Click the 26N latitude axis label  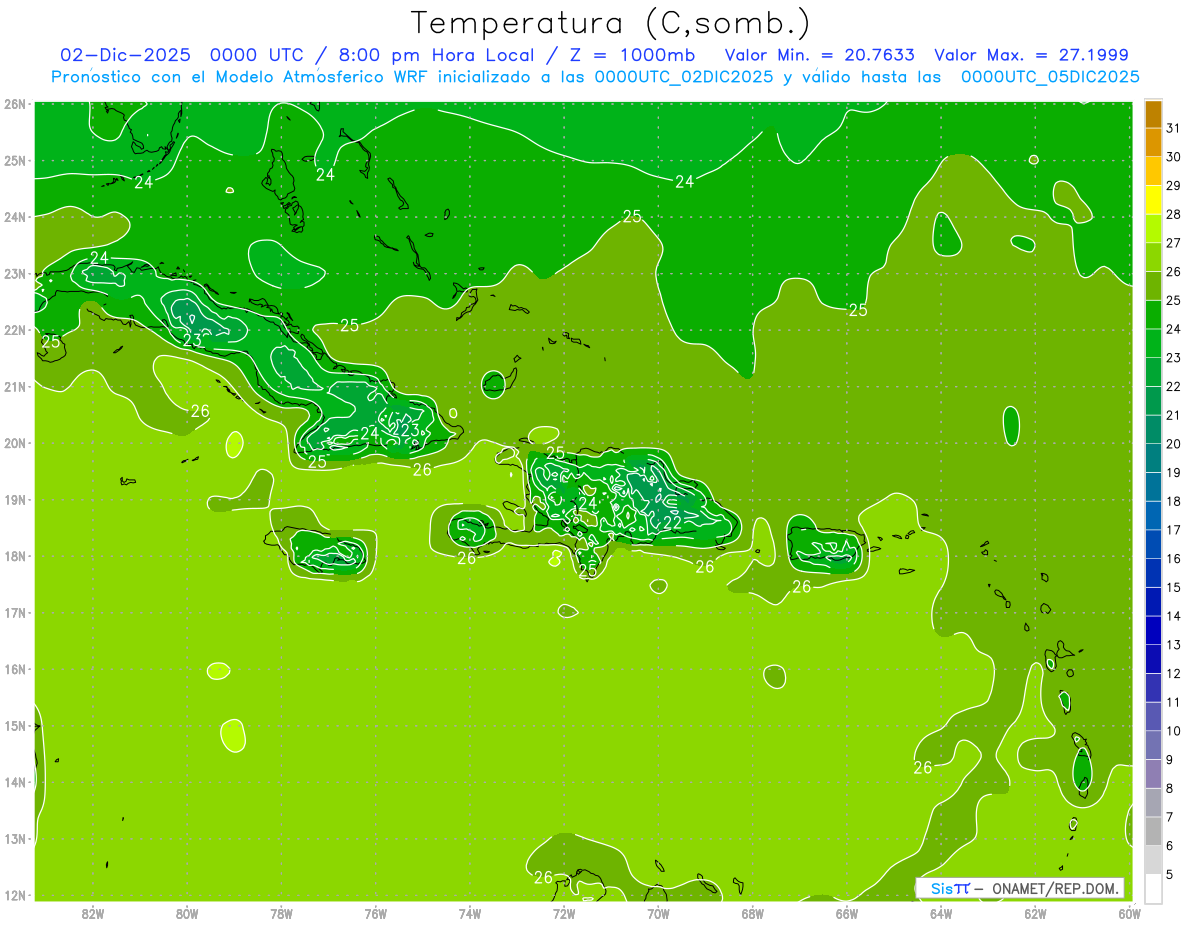click(14, 104)
